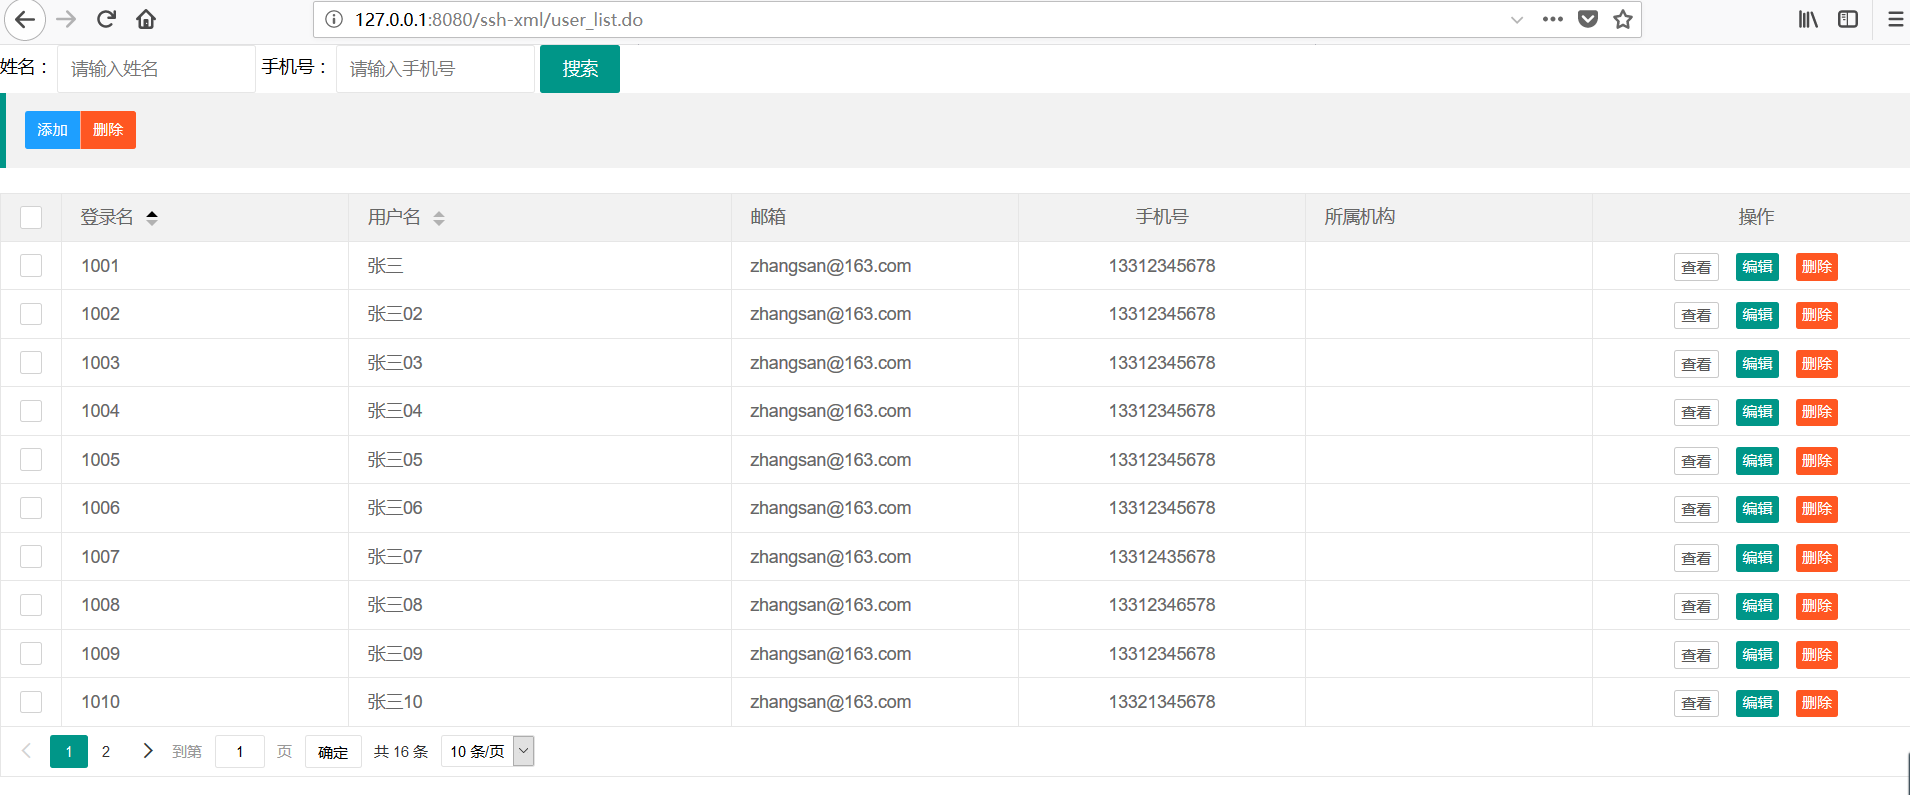Click 编辑 for user 1002
Screen dimensions: 1910x795
(1757, 315)
